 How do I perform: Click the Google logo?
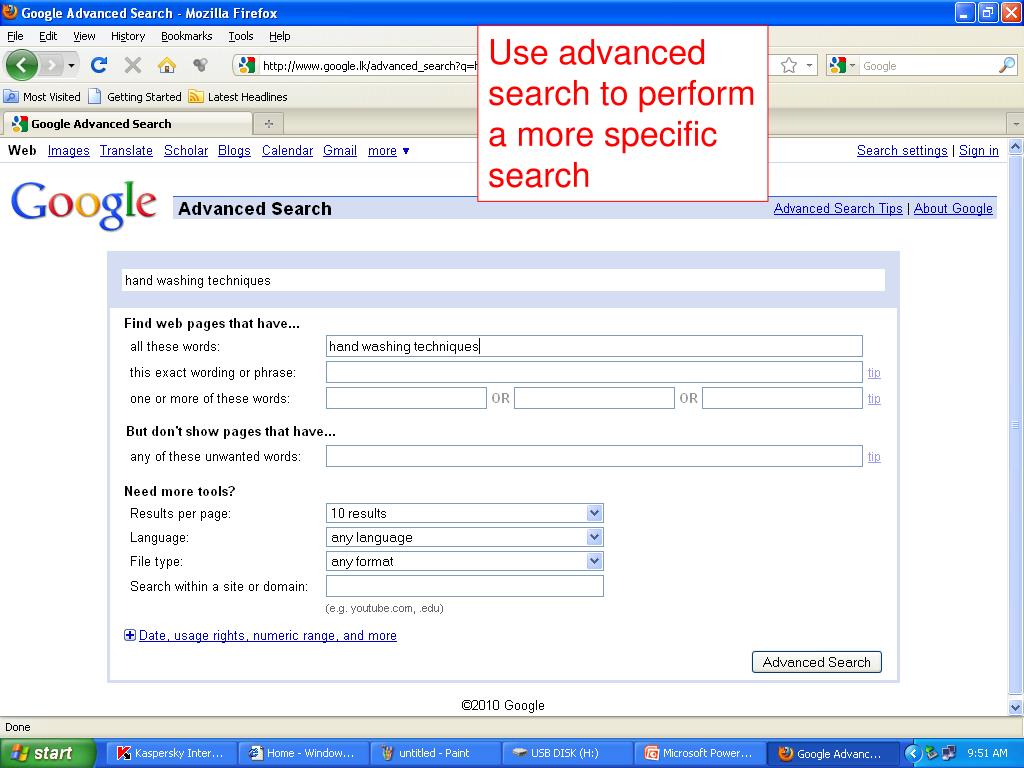tap(84, 204)
